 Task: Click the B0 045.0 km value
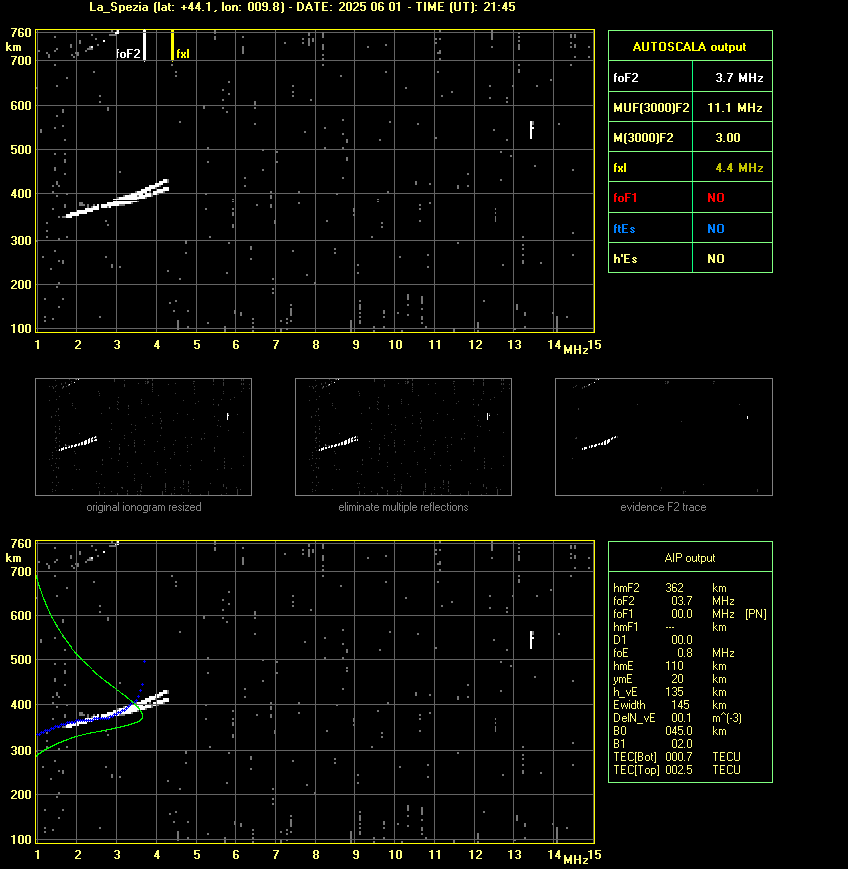tap(679, 731)
